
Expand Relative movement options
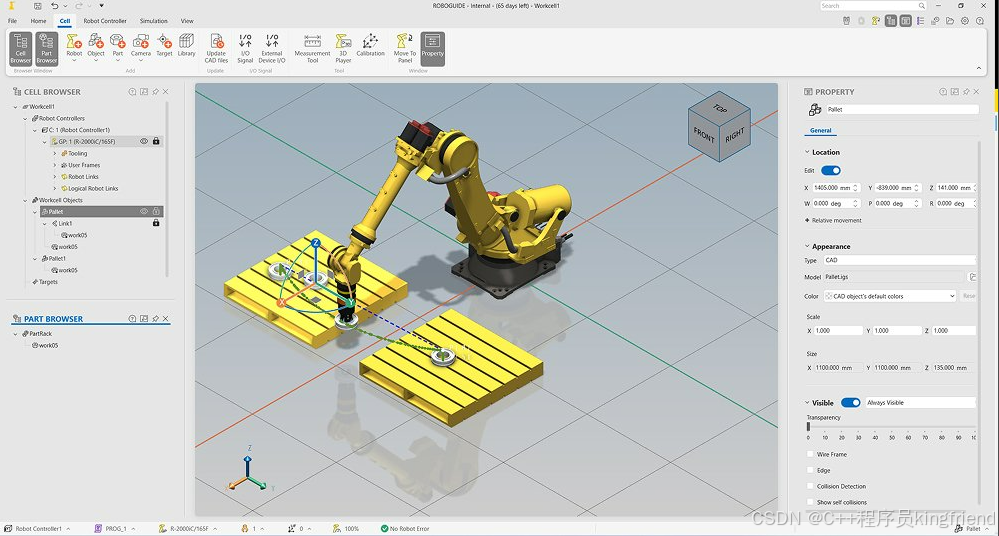click(x=833, y=221)
